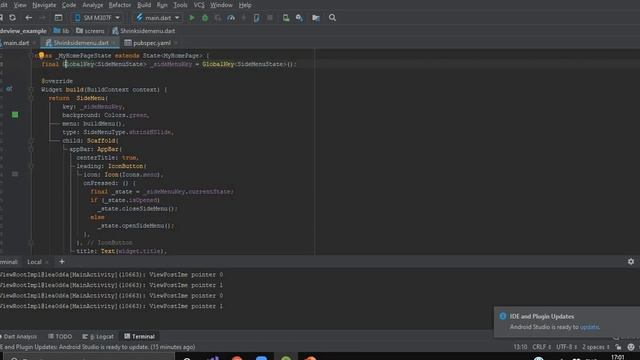Click the Colors.green value in the code
The height and width of the screenshot is (360, 640).
tap(126, 115)
